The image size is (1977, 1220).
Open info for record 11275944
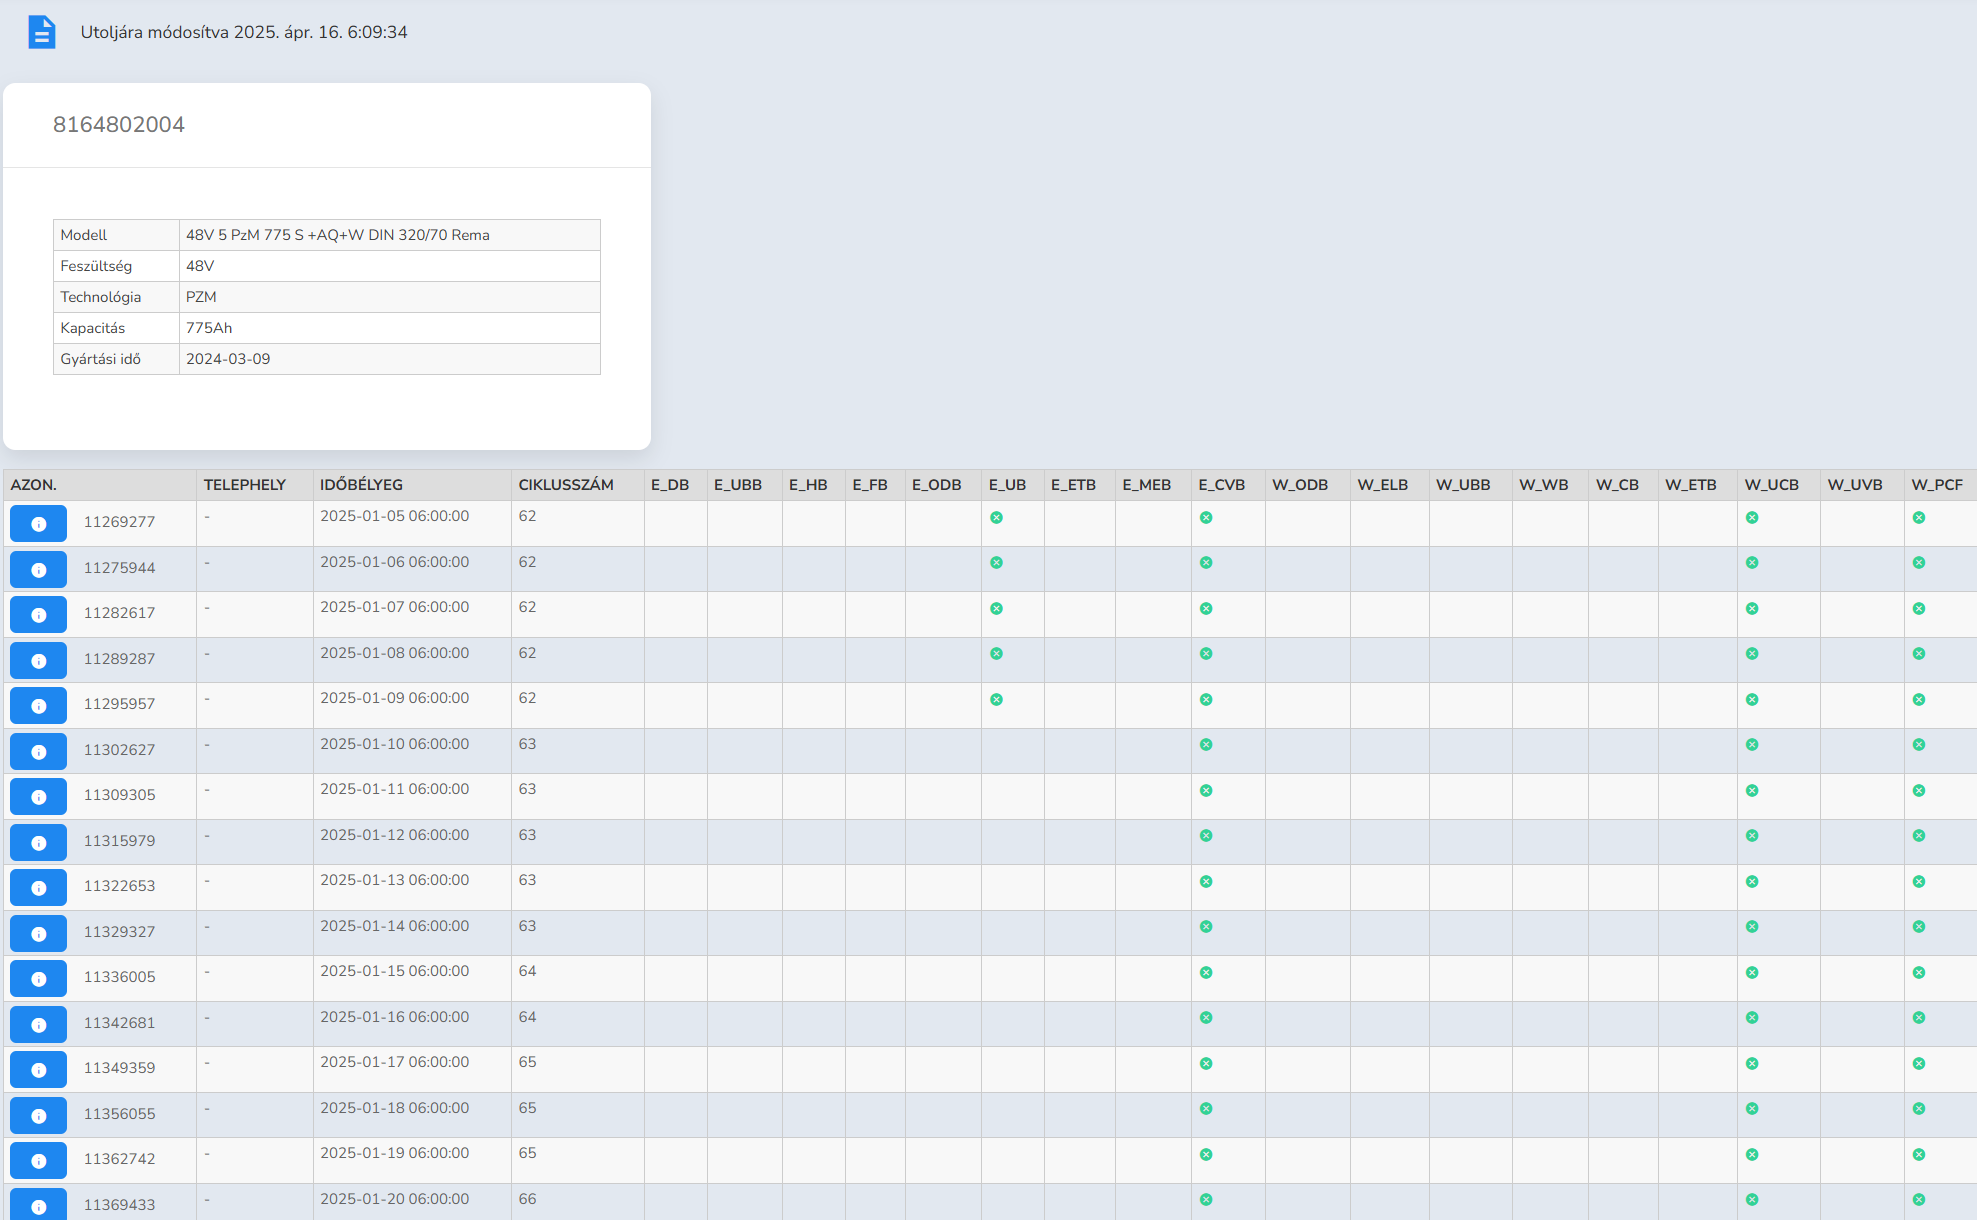(x=38, y=569)
